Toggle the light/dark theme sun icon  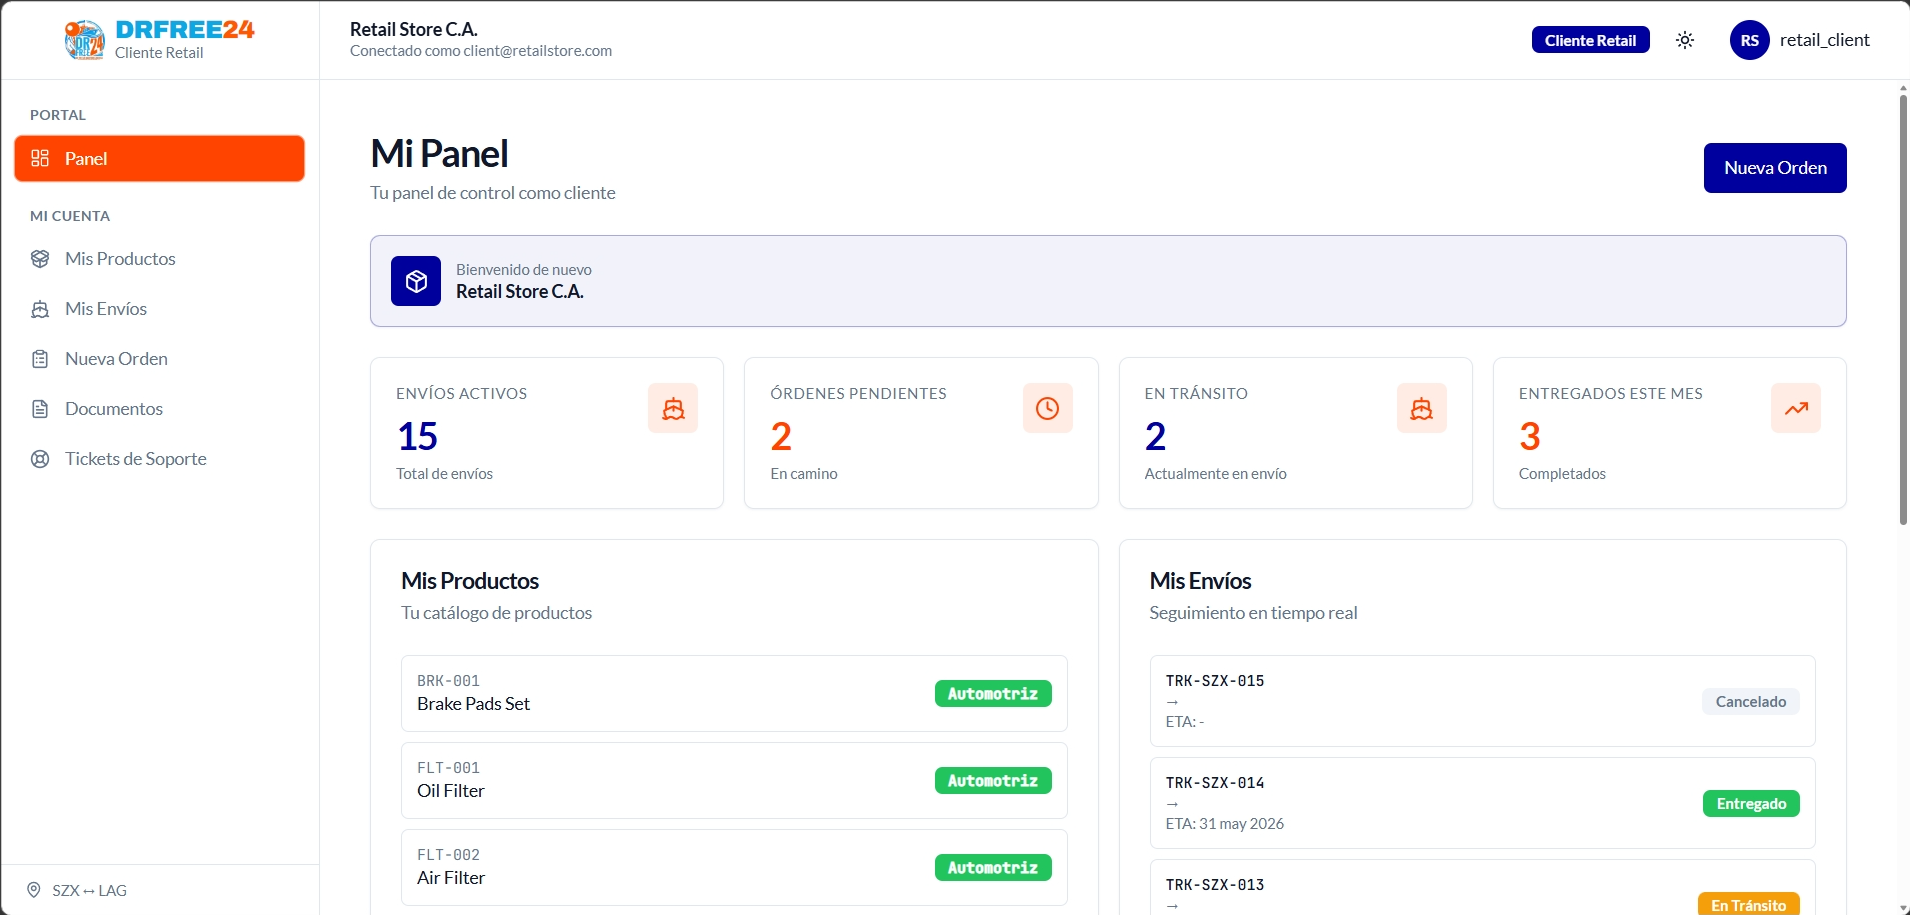click(1685, 40)
